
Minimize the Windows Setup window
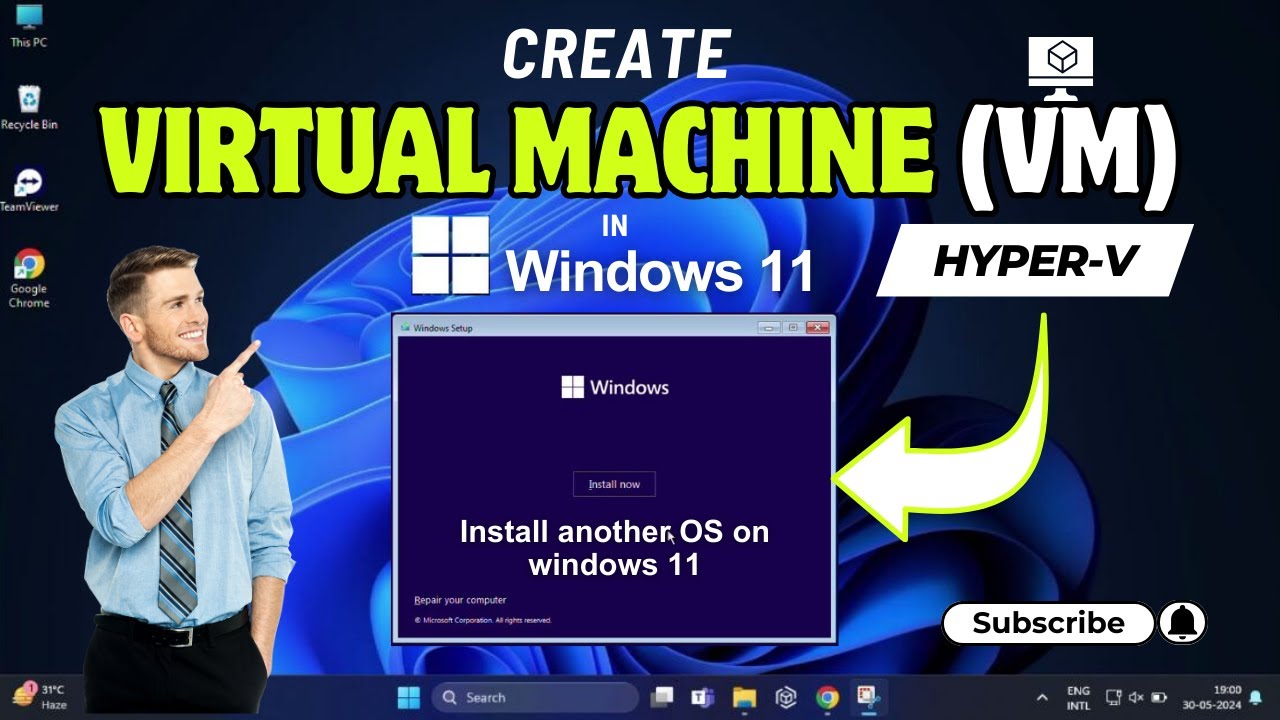[768, 327]
